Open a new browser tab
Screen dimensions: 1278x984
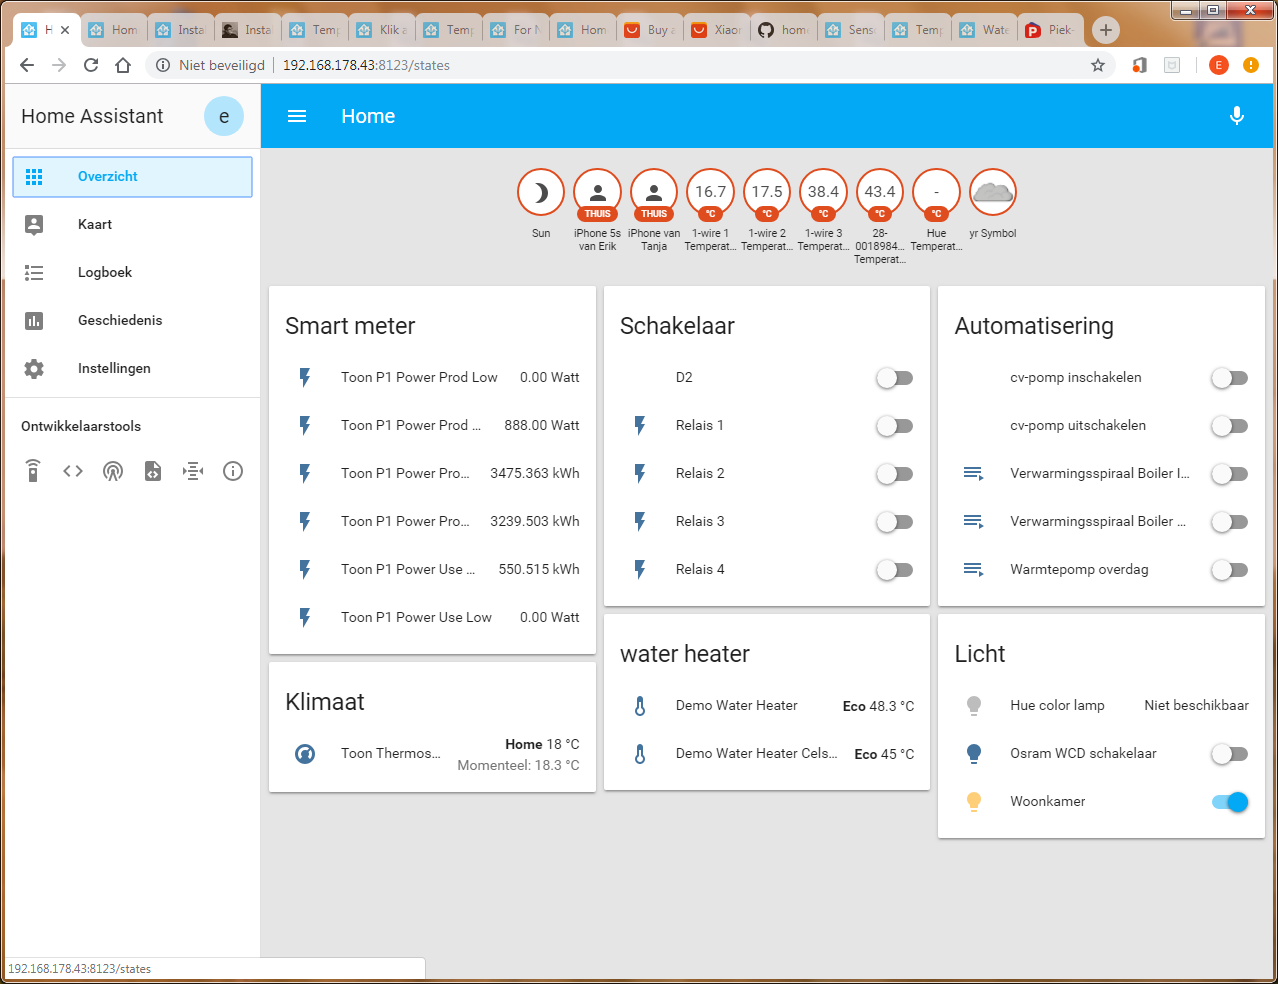[x=1105, y=30]
